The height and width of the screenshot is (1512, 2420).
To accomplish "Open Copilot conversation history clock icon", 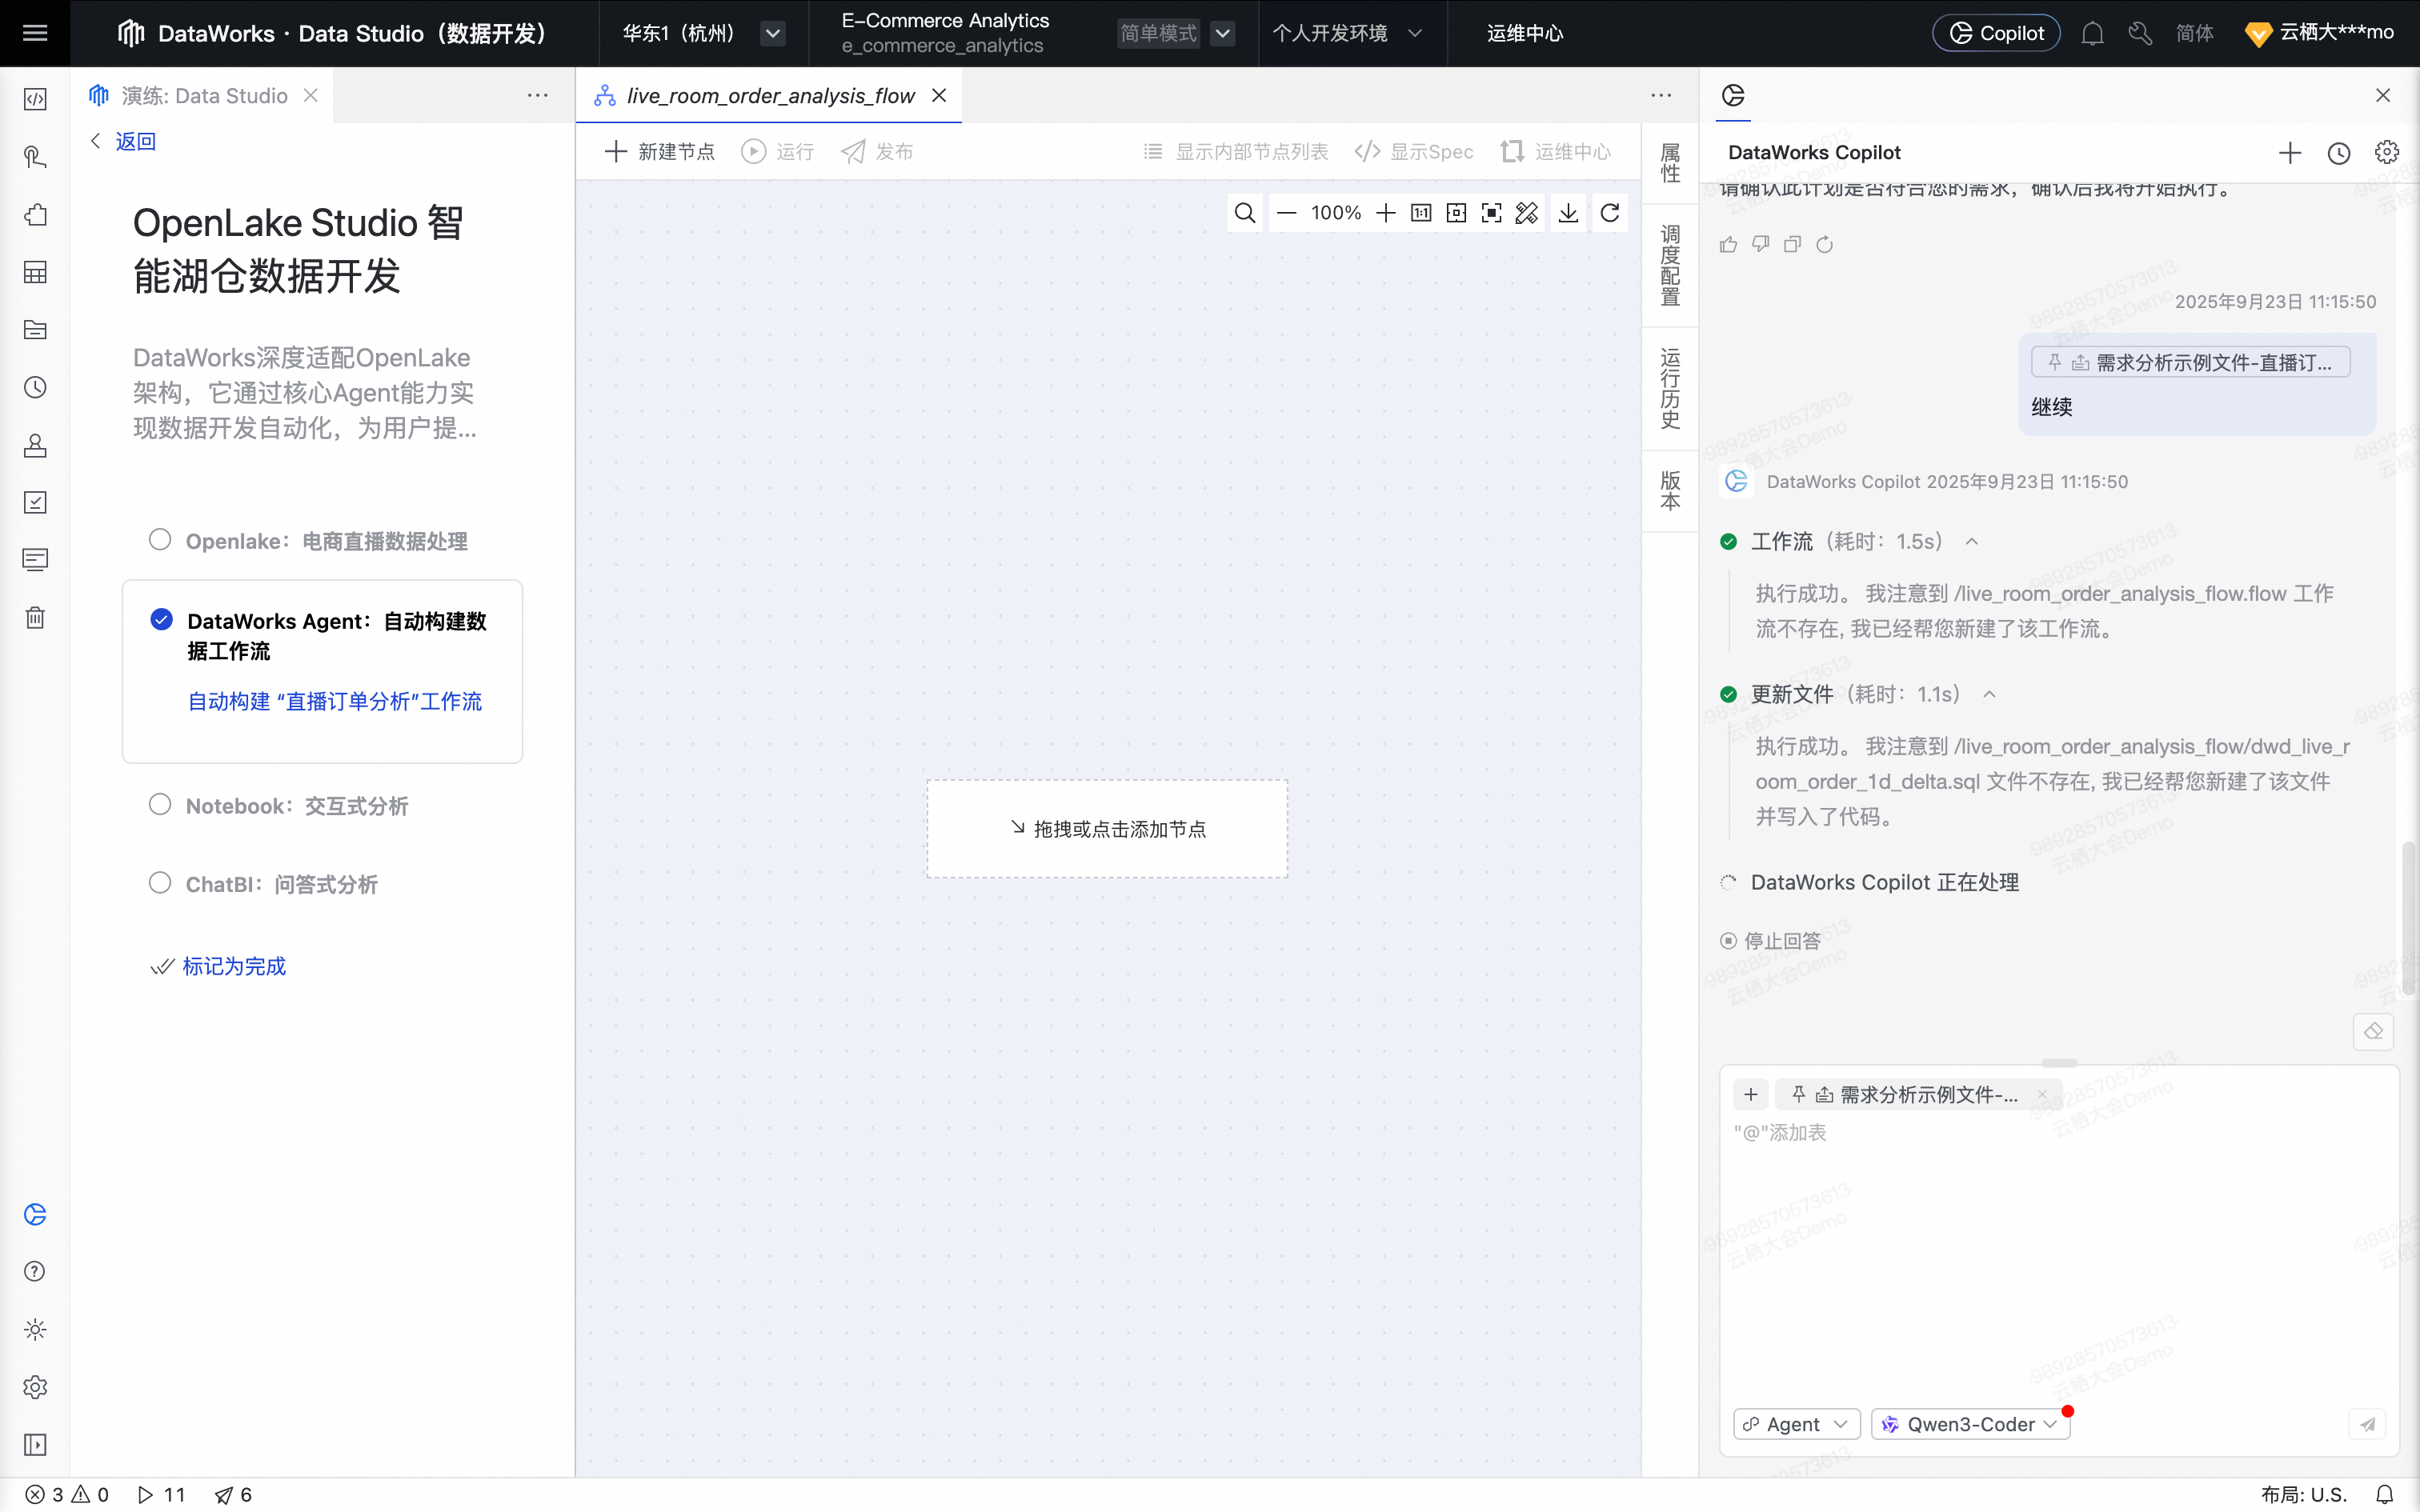I will point(2338,153).
